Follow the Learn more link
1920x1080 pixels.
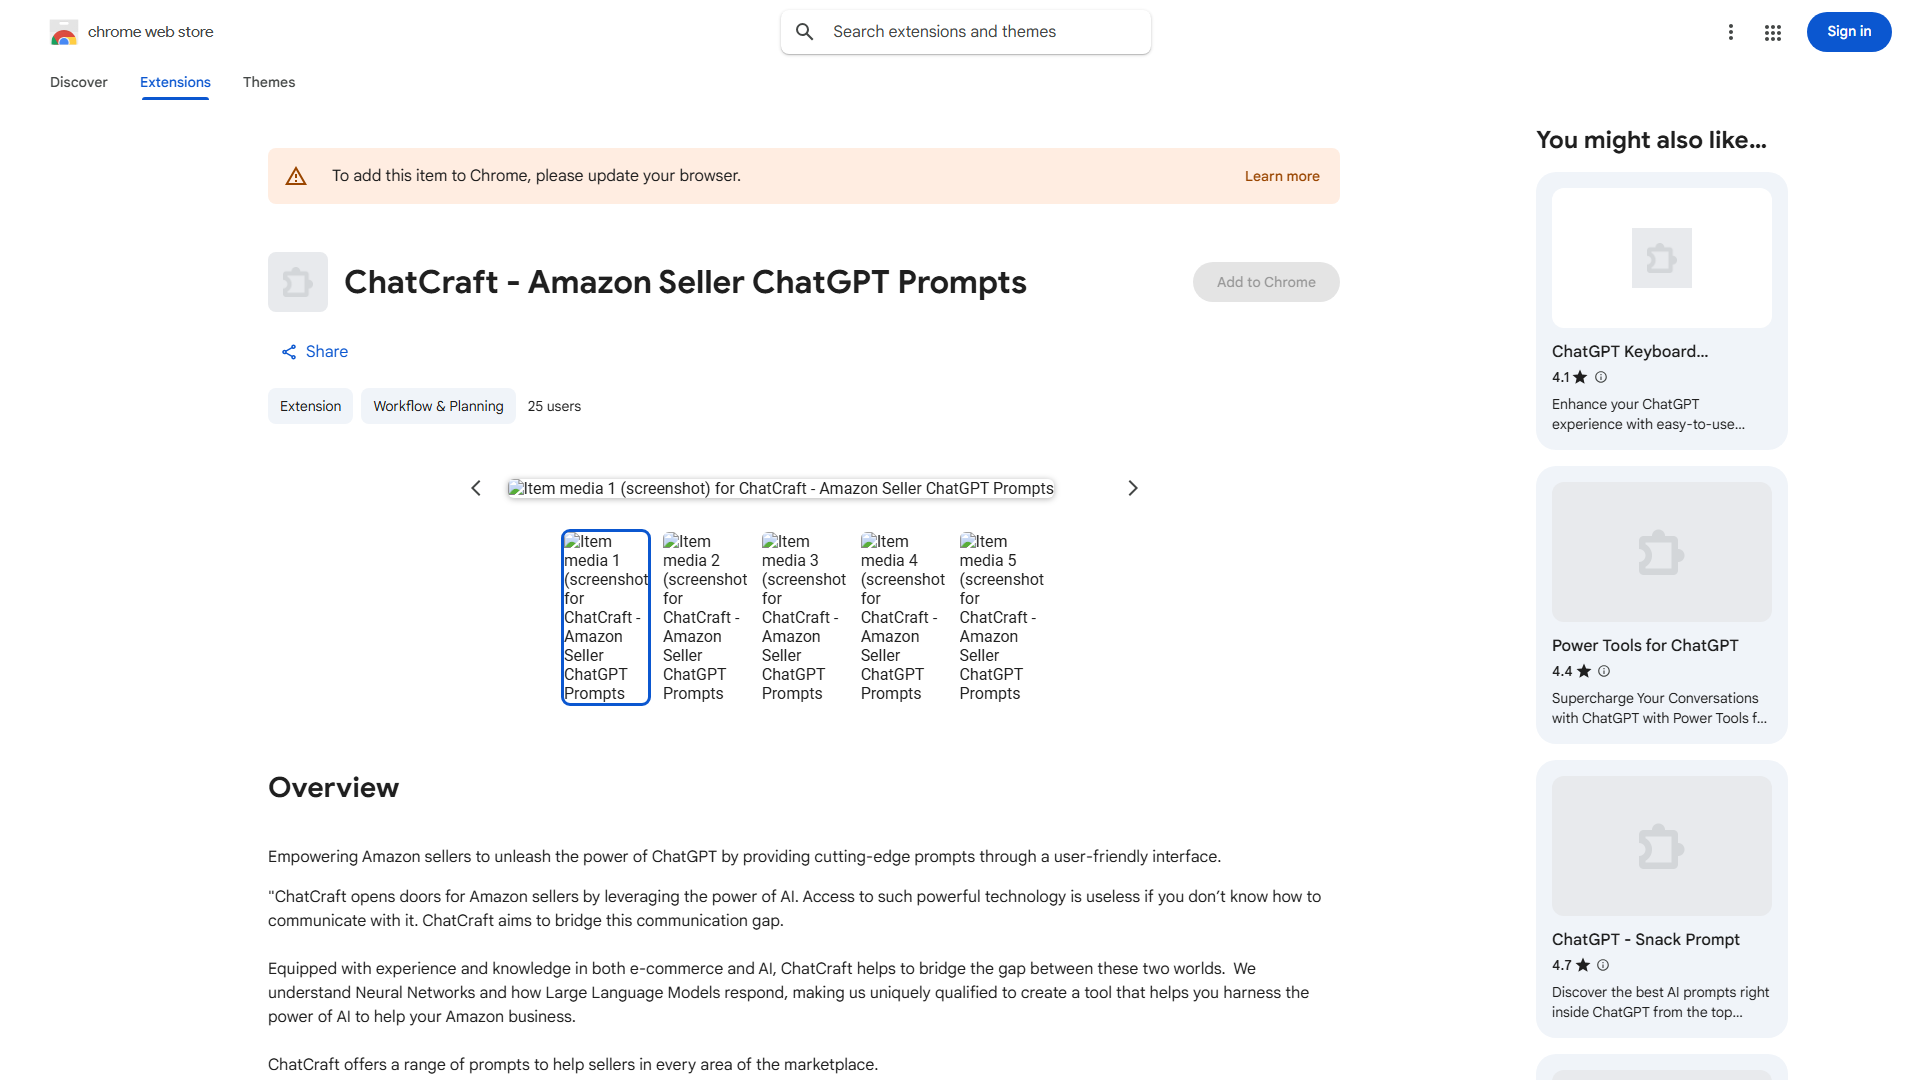[x=1281, y=176]
